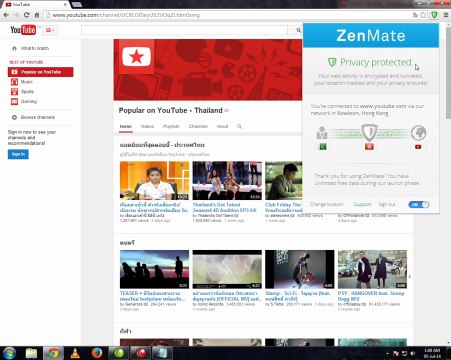This screenshot has width=451, height=360.
Task: Open the Club Friday video thumbnail
Action: 284,181
